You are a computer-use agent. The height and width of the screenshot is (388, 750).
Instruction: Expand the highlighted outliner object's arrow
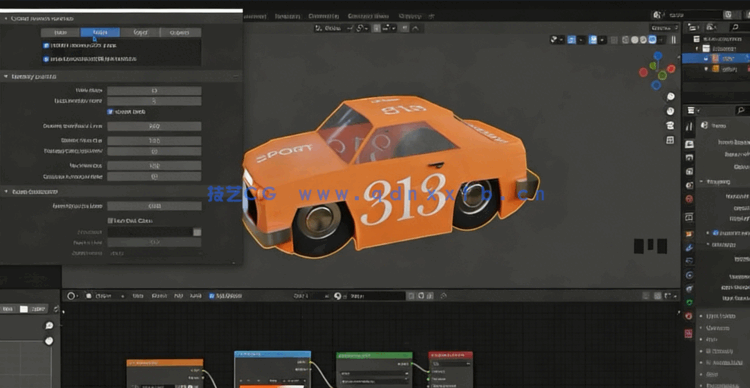[x=706, y=58]
